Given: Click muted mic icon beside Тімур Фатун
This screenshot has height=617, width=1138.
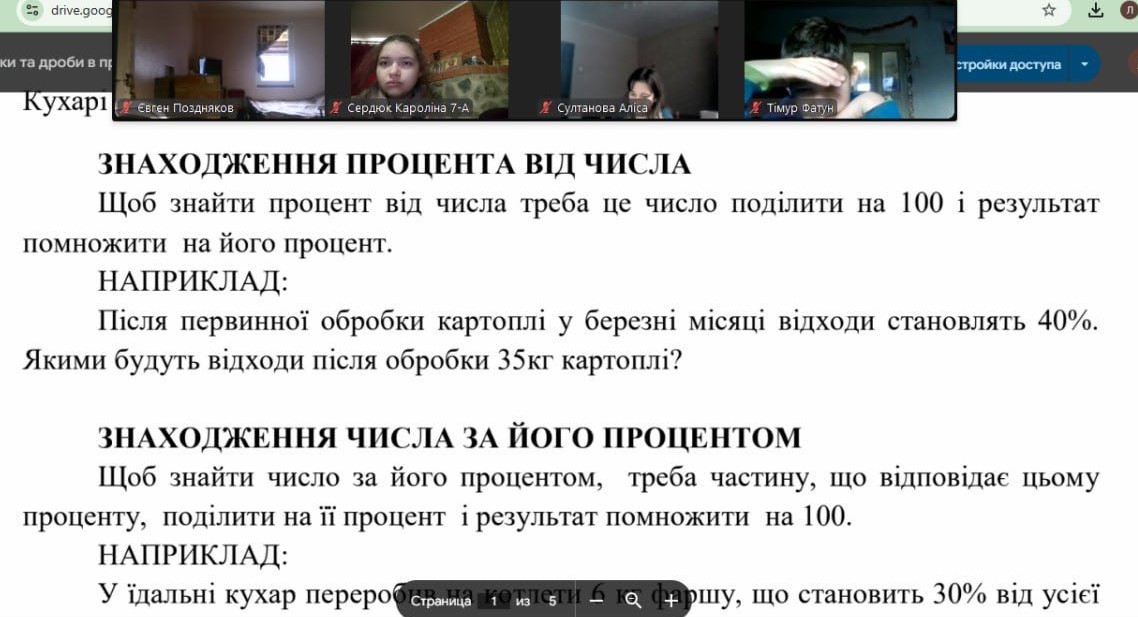Looking at the screenshot, I should [x=757, y=108].
